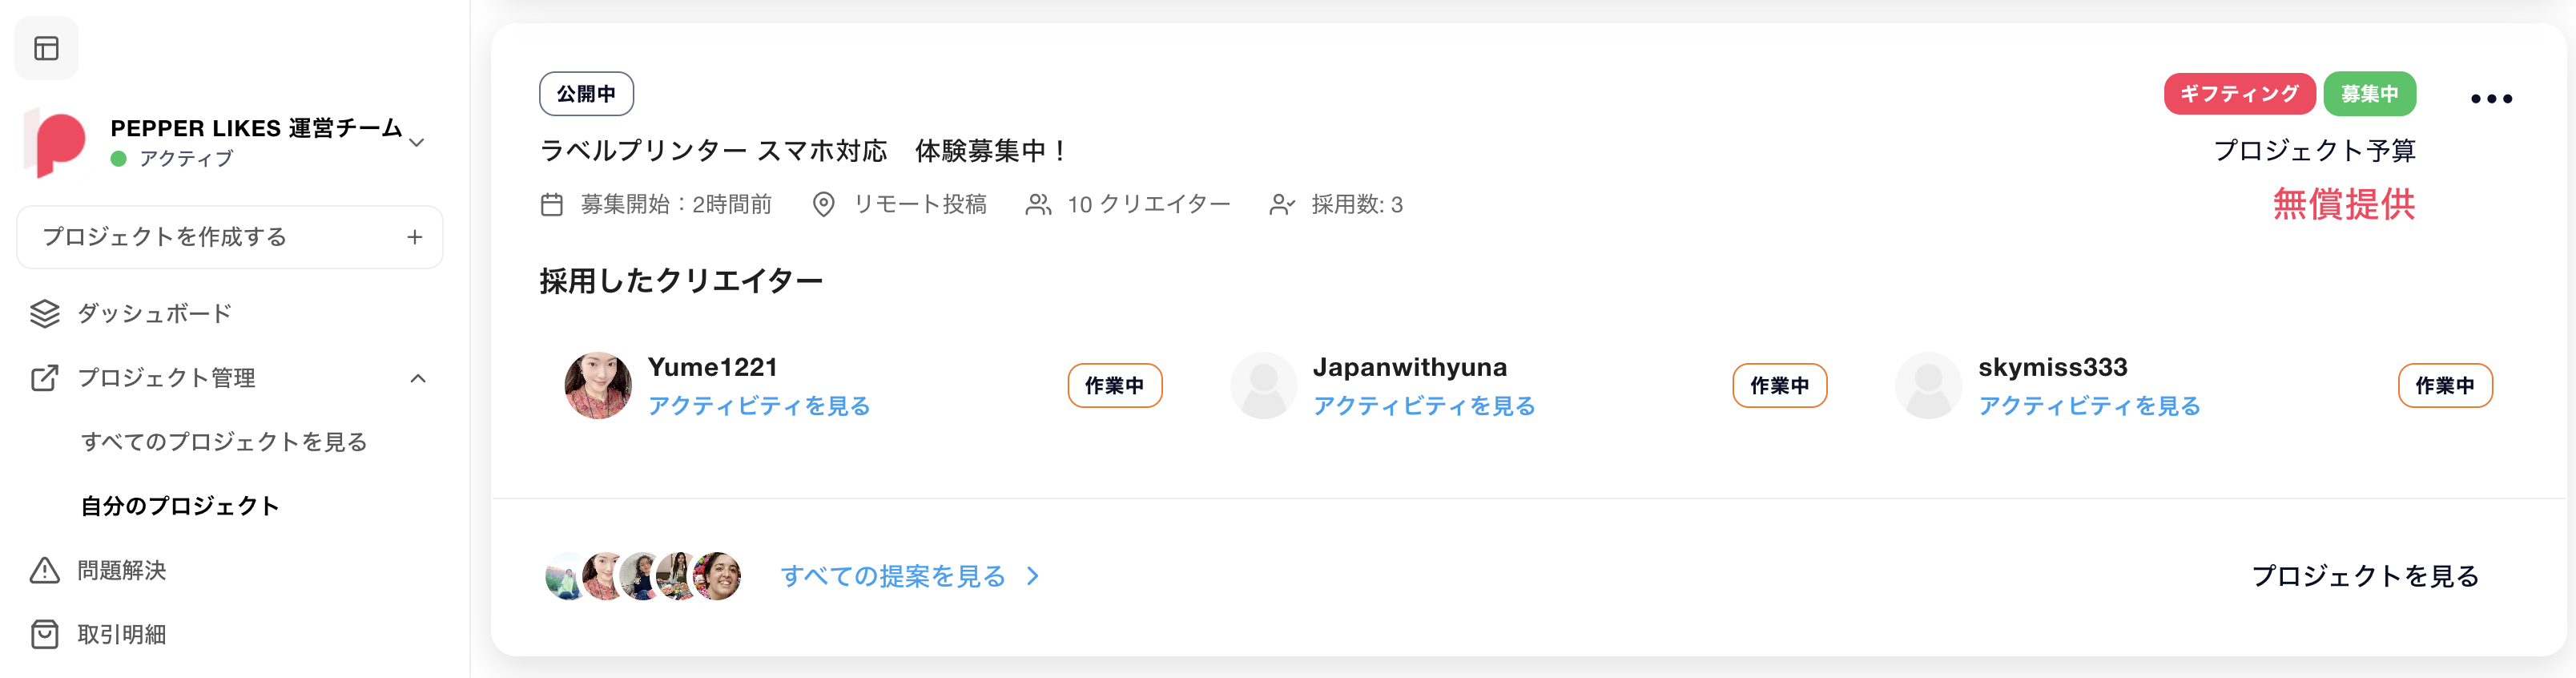2576x678 pixels.
Task: Select 自分のプロジェクト in sidebar
Action: 180,506
